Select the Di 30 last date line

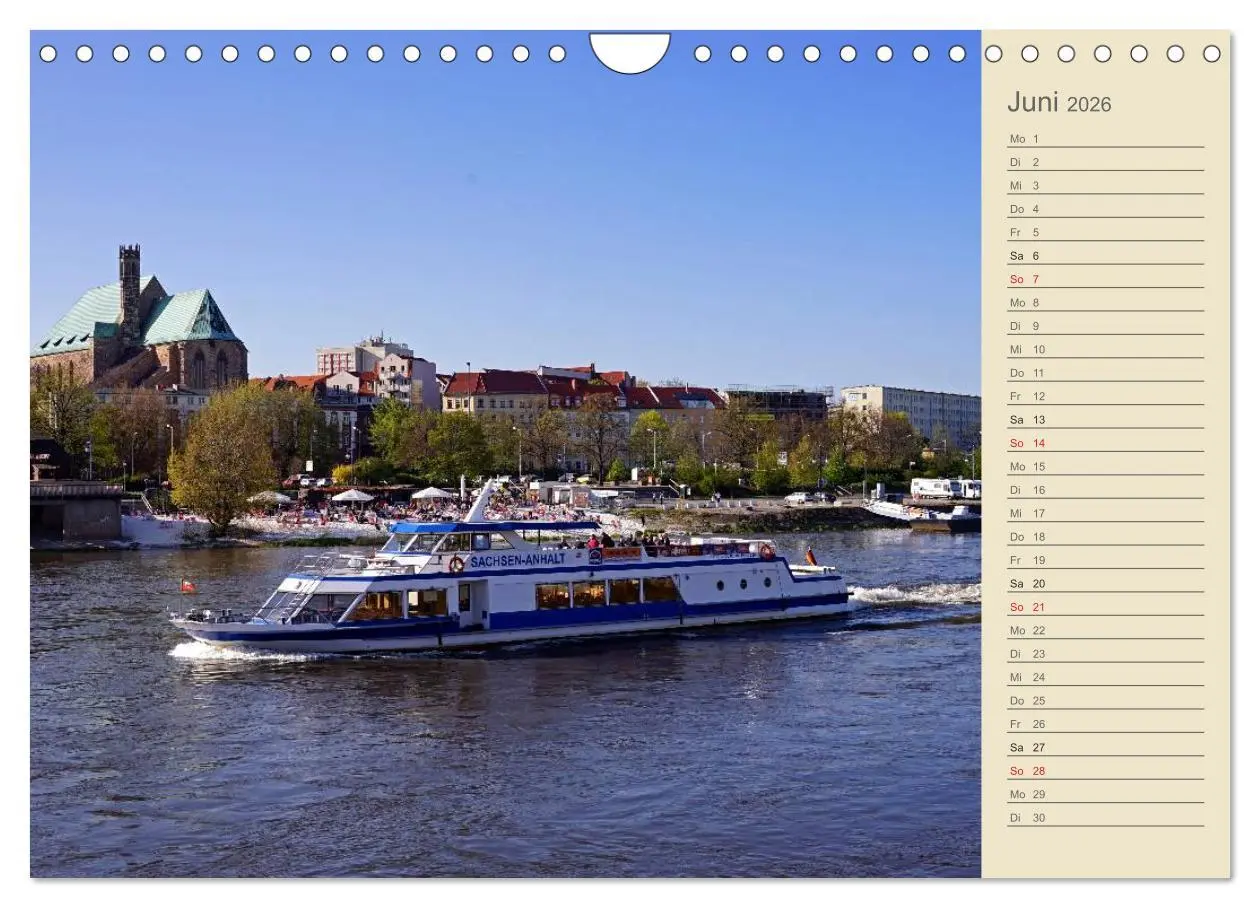pos(1029,817)
